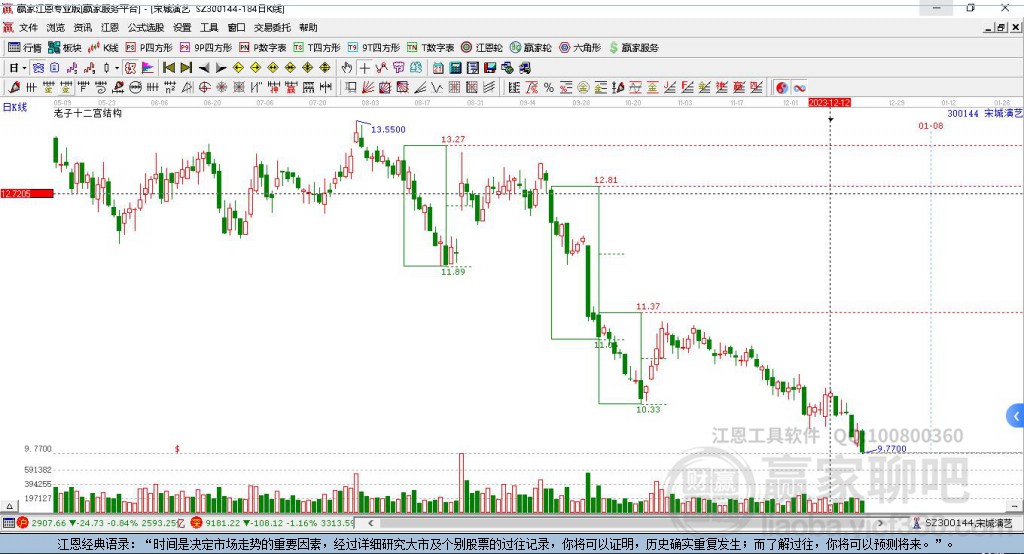Click the 日K线 period label

click(x=14, y=108)
